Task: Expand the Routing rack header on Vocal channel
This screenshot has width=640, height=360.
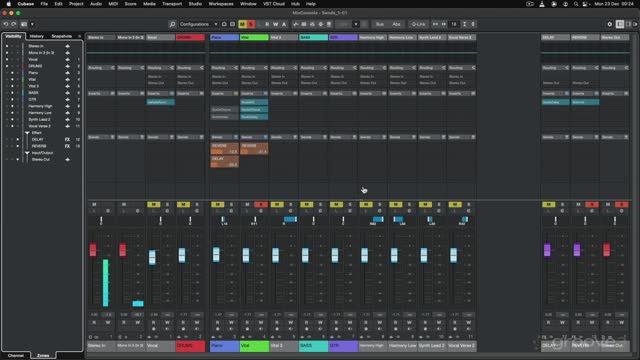Action: [160, 68]
